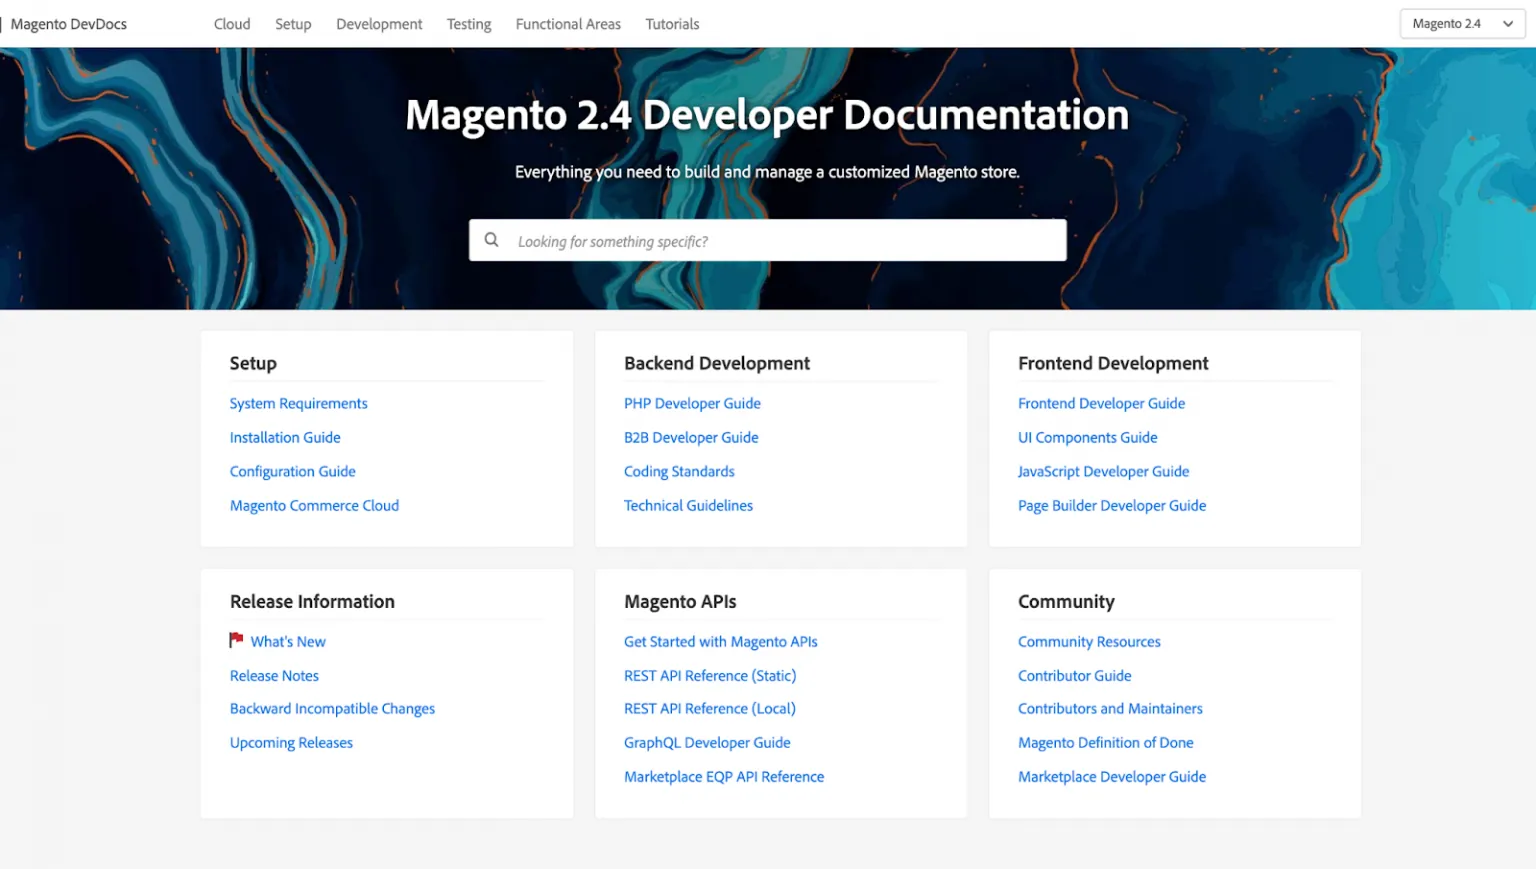Click the Release Information card heading

pos(312,601)
